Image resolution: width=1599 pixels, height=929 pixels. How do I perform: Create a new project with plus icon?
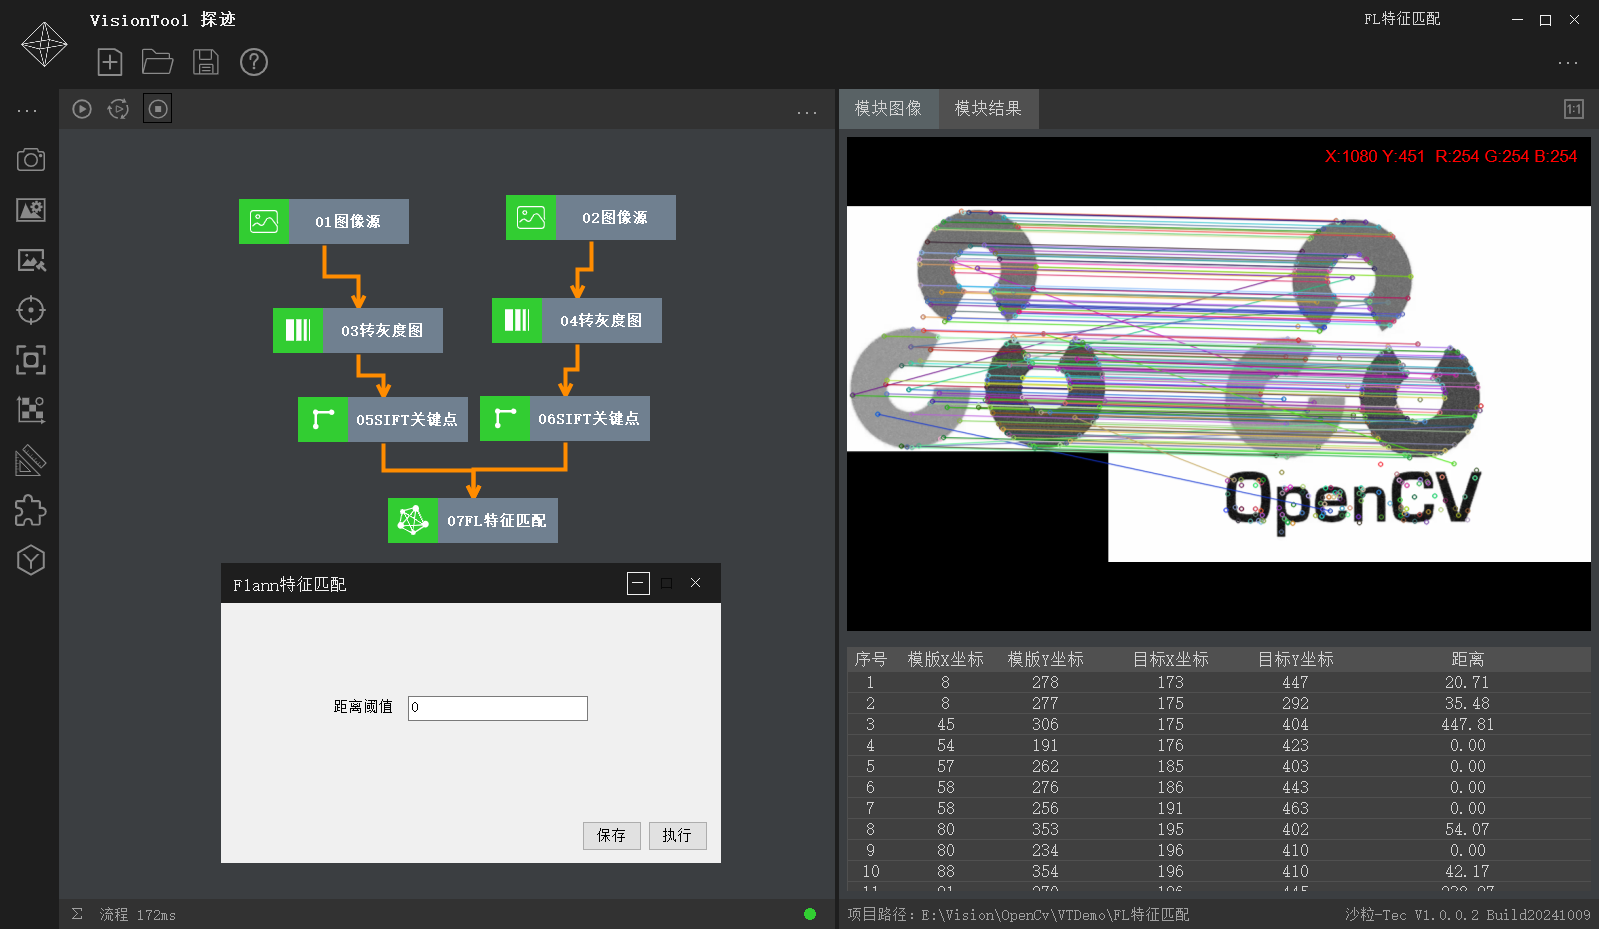(x=110, y=62)
